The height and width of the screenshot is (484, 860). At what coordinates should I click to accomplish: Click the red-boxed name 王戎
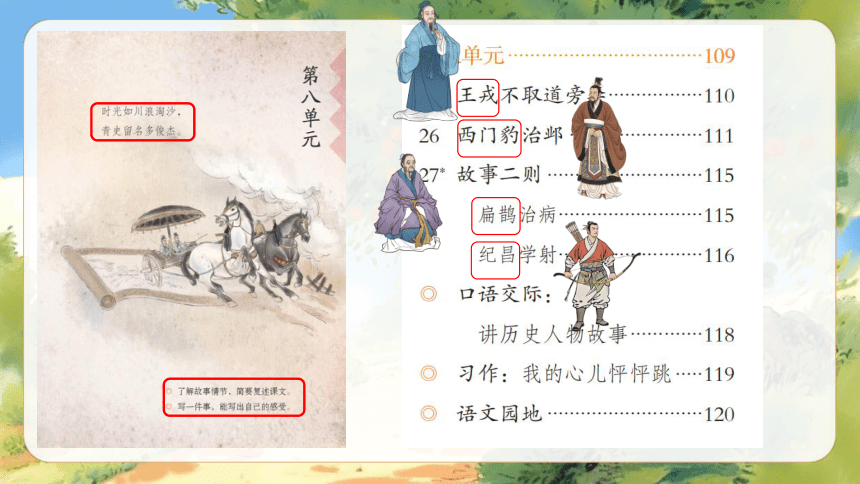[478, 97]
